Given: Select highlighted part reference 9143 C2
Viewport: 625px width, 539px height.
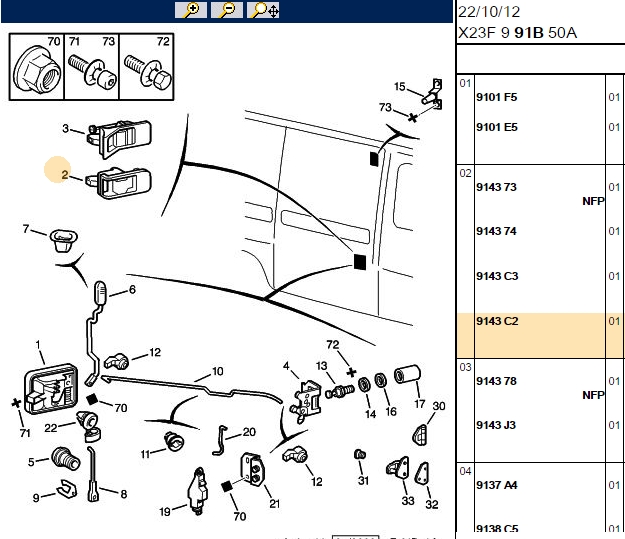Looking at the screenshot, I should [497, 321].
